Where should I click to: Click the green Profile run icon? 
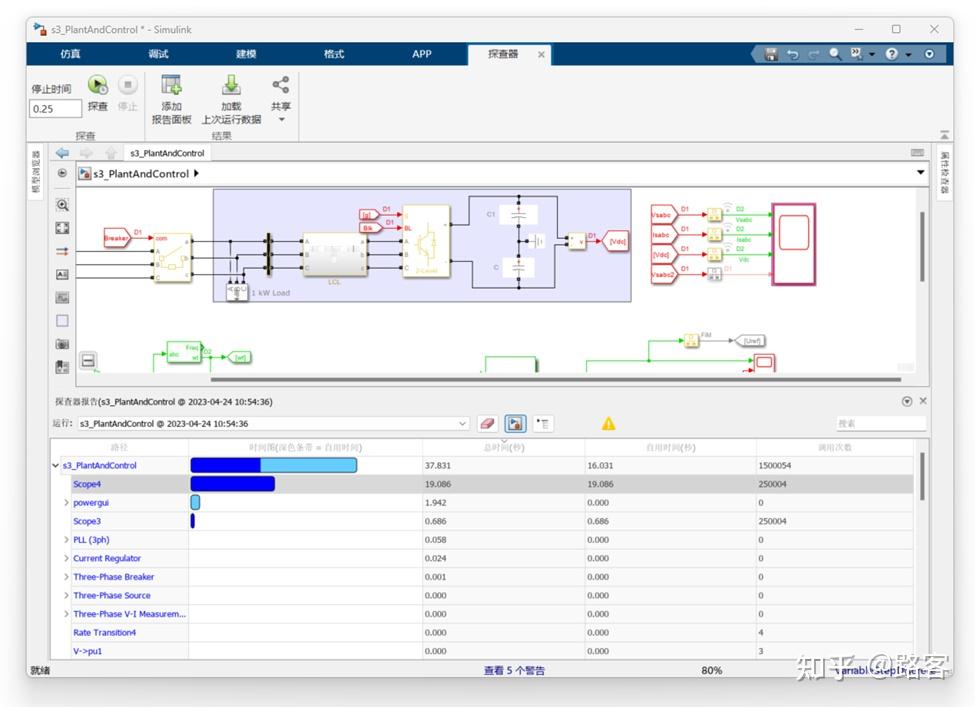[x=98, y=85]
